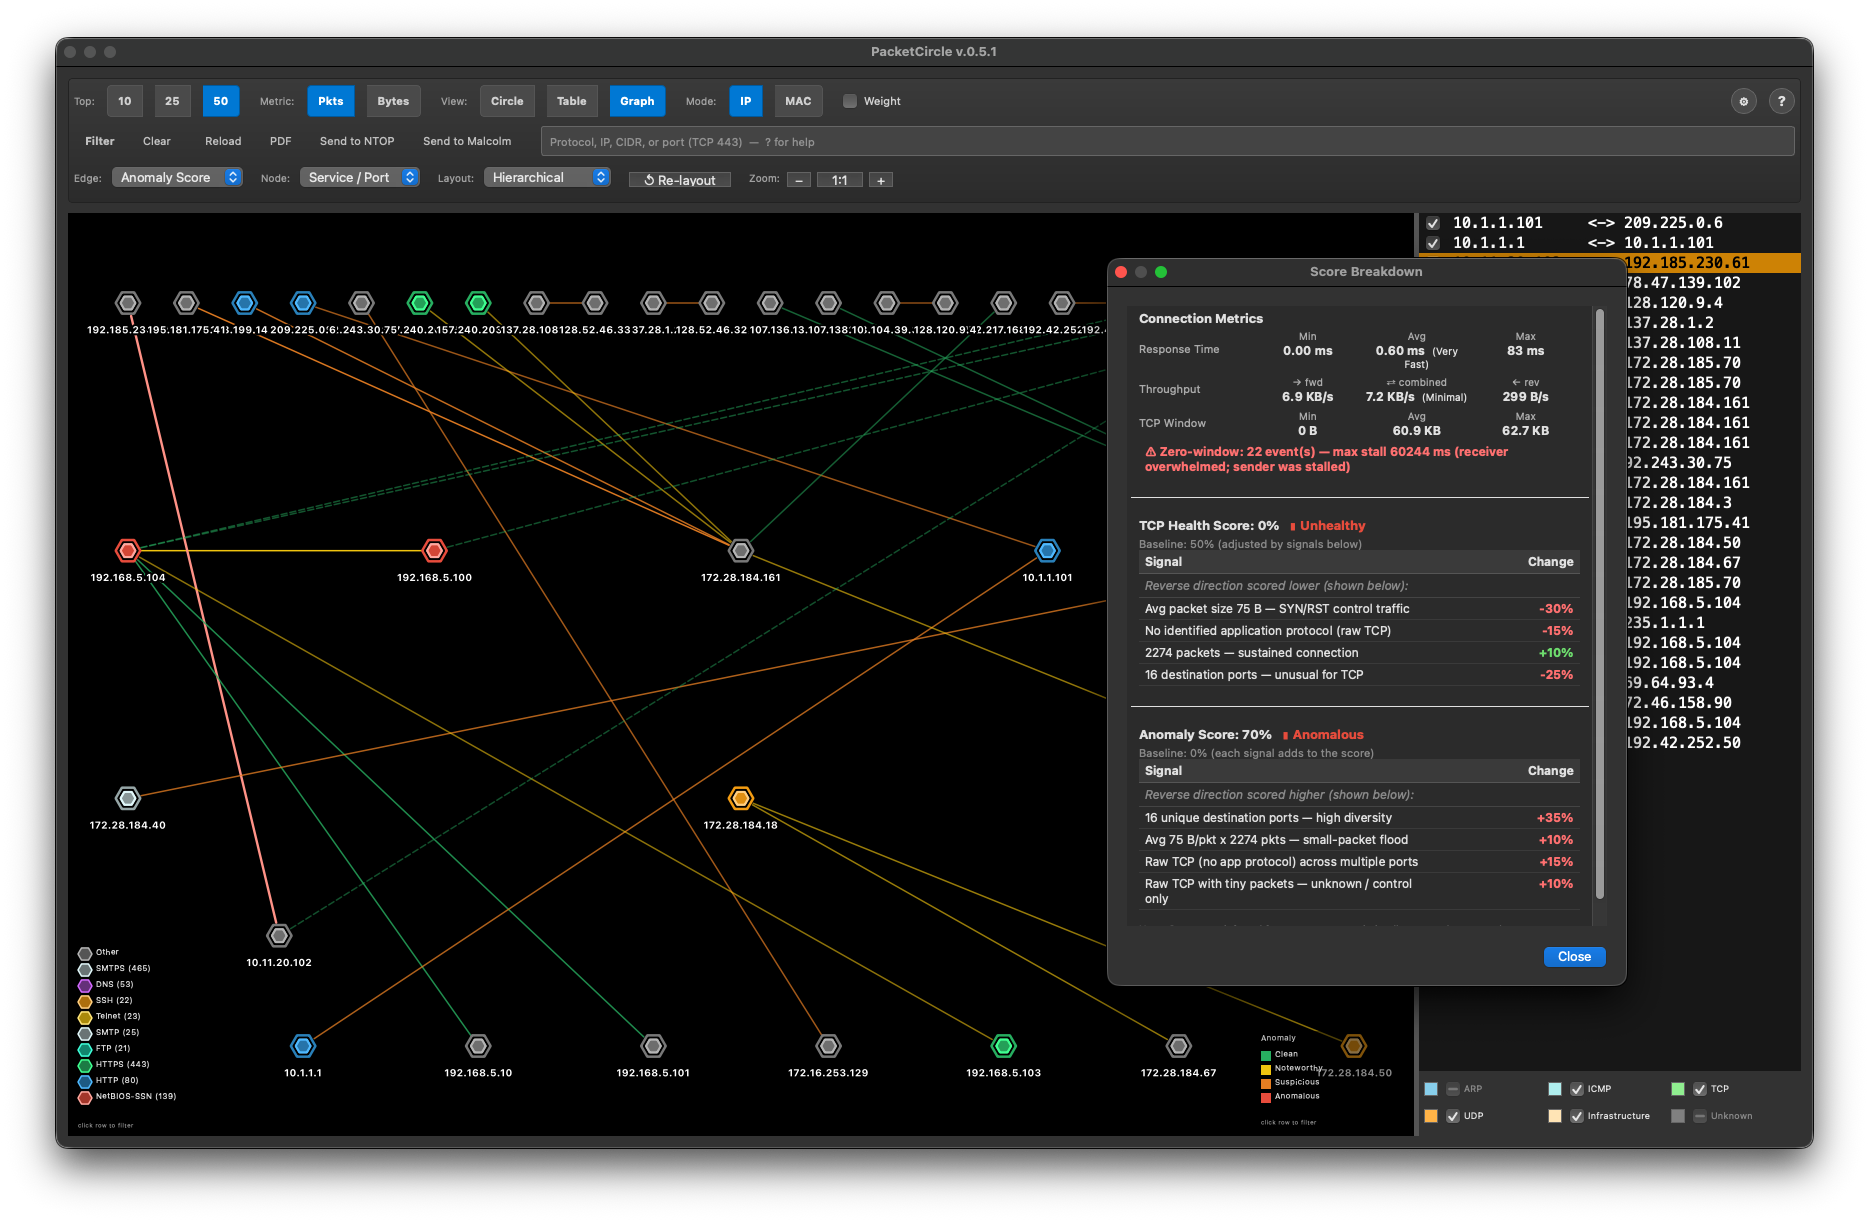Uncheck the TCP protocol checkbox
1869x1222 pixels.
[1700, 1089]
